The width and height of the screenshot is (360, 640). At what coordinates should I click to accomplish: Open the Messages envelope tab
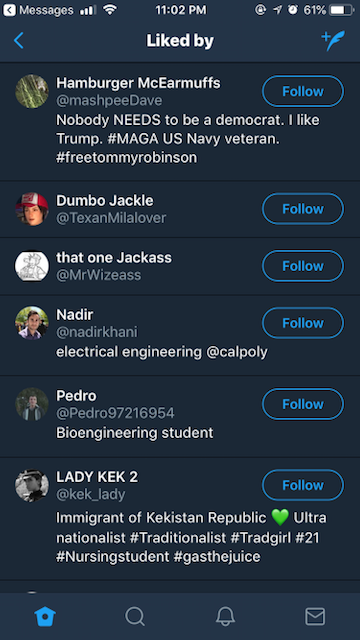(315, 616)
